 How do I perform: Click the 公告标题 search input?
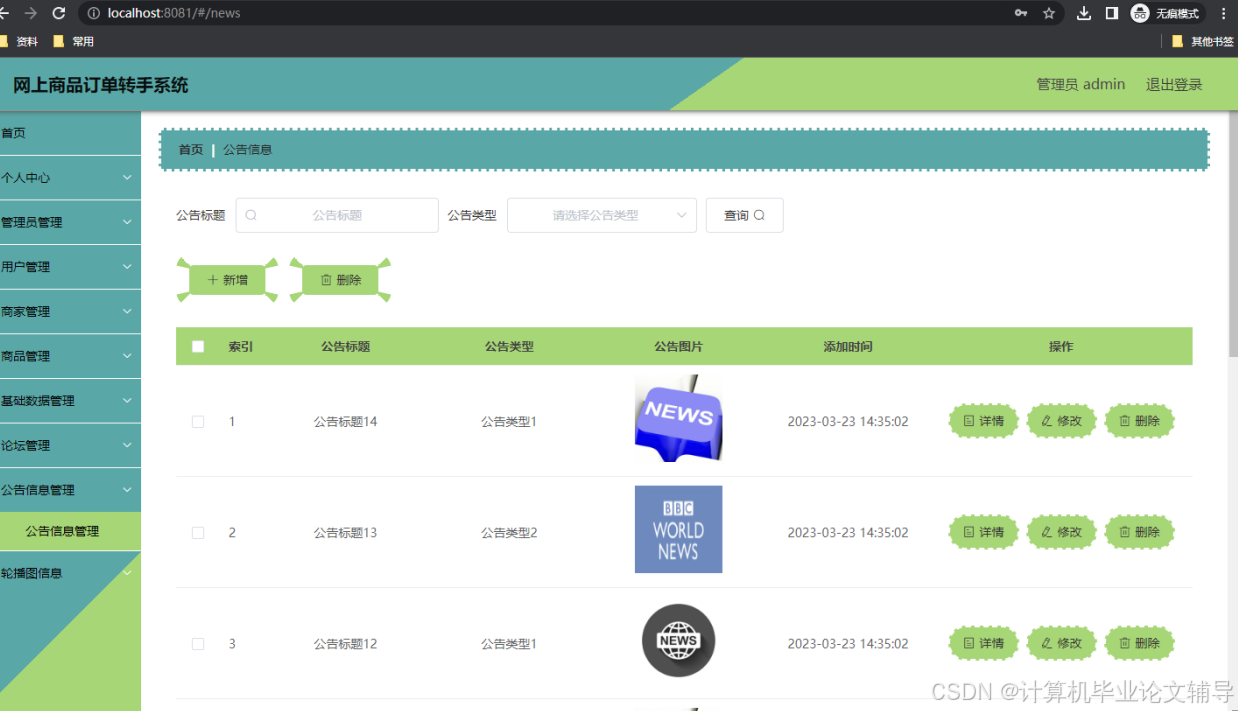(337, 215)
